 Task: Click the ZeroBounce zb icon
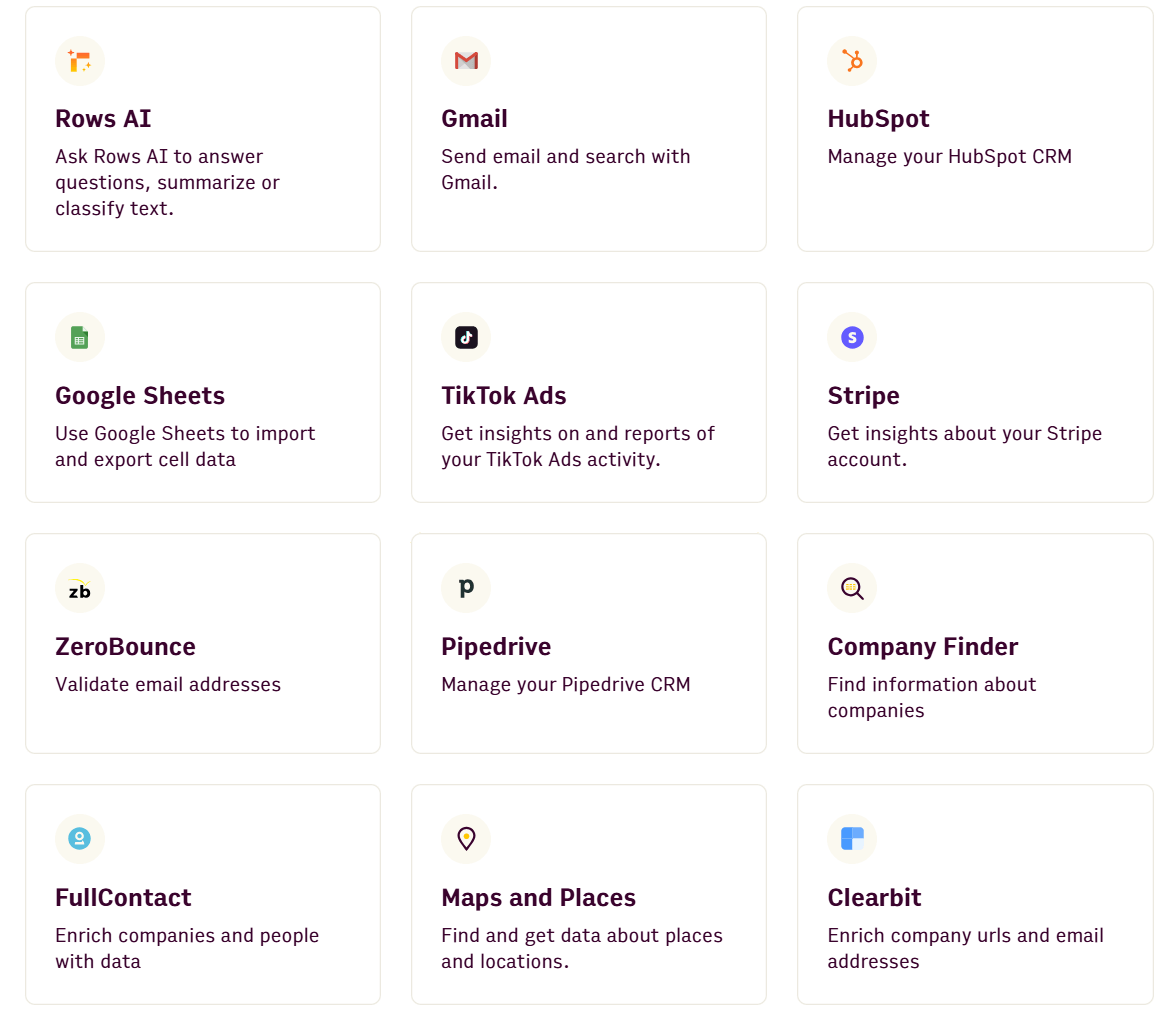point(80,588)
